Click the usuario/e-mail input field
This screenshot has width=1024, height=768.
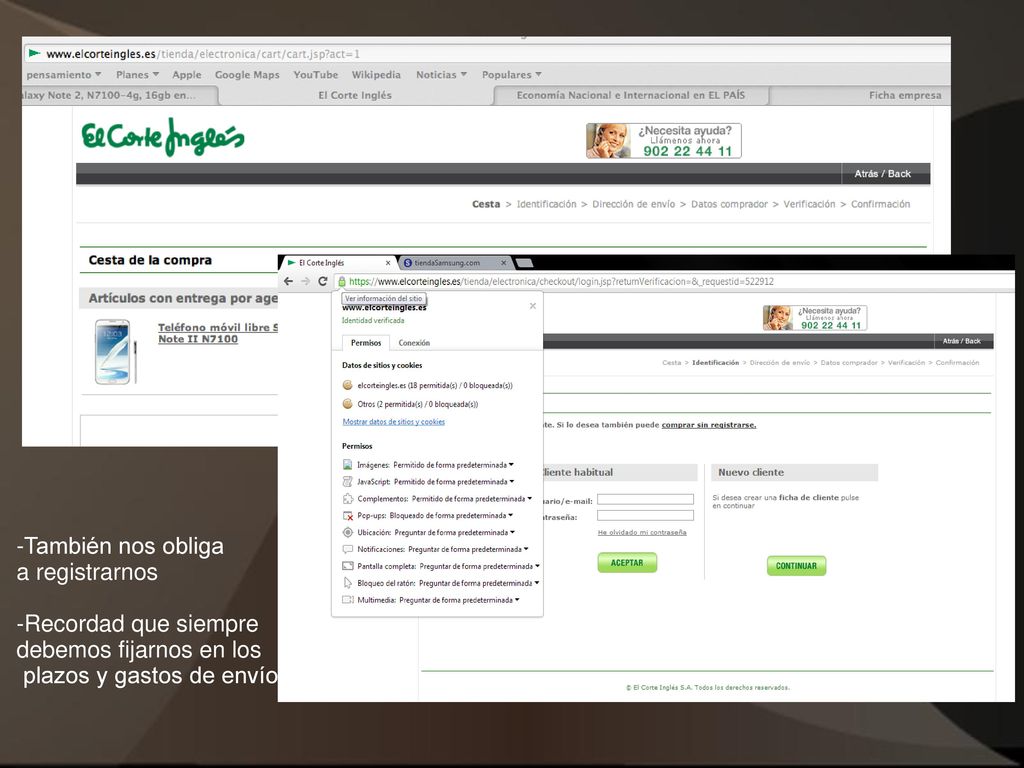[x=645, y=499]
